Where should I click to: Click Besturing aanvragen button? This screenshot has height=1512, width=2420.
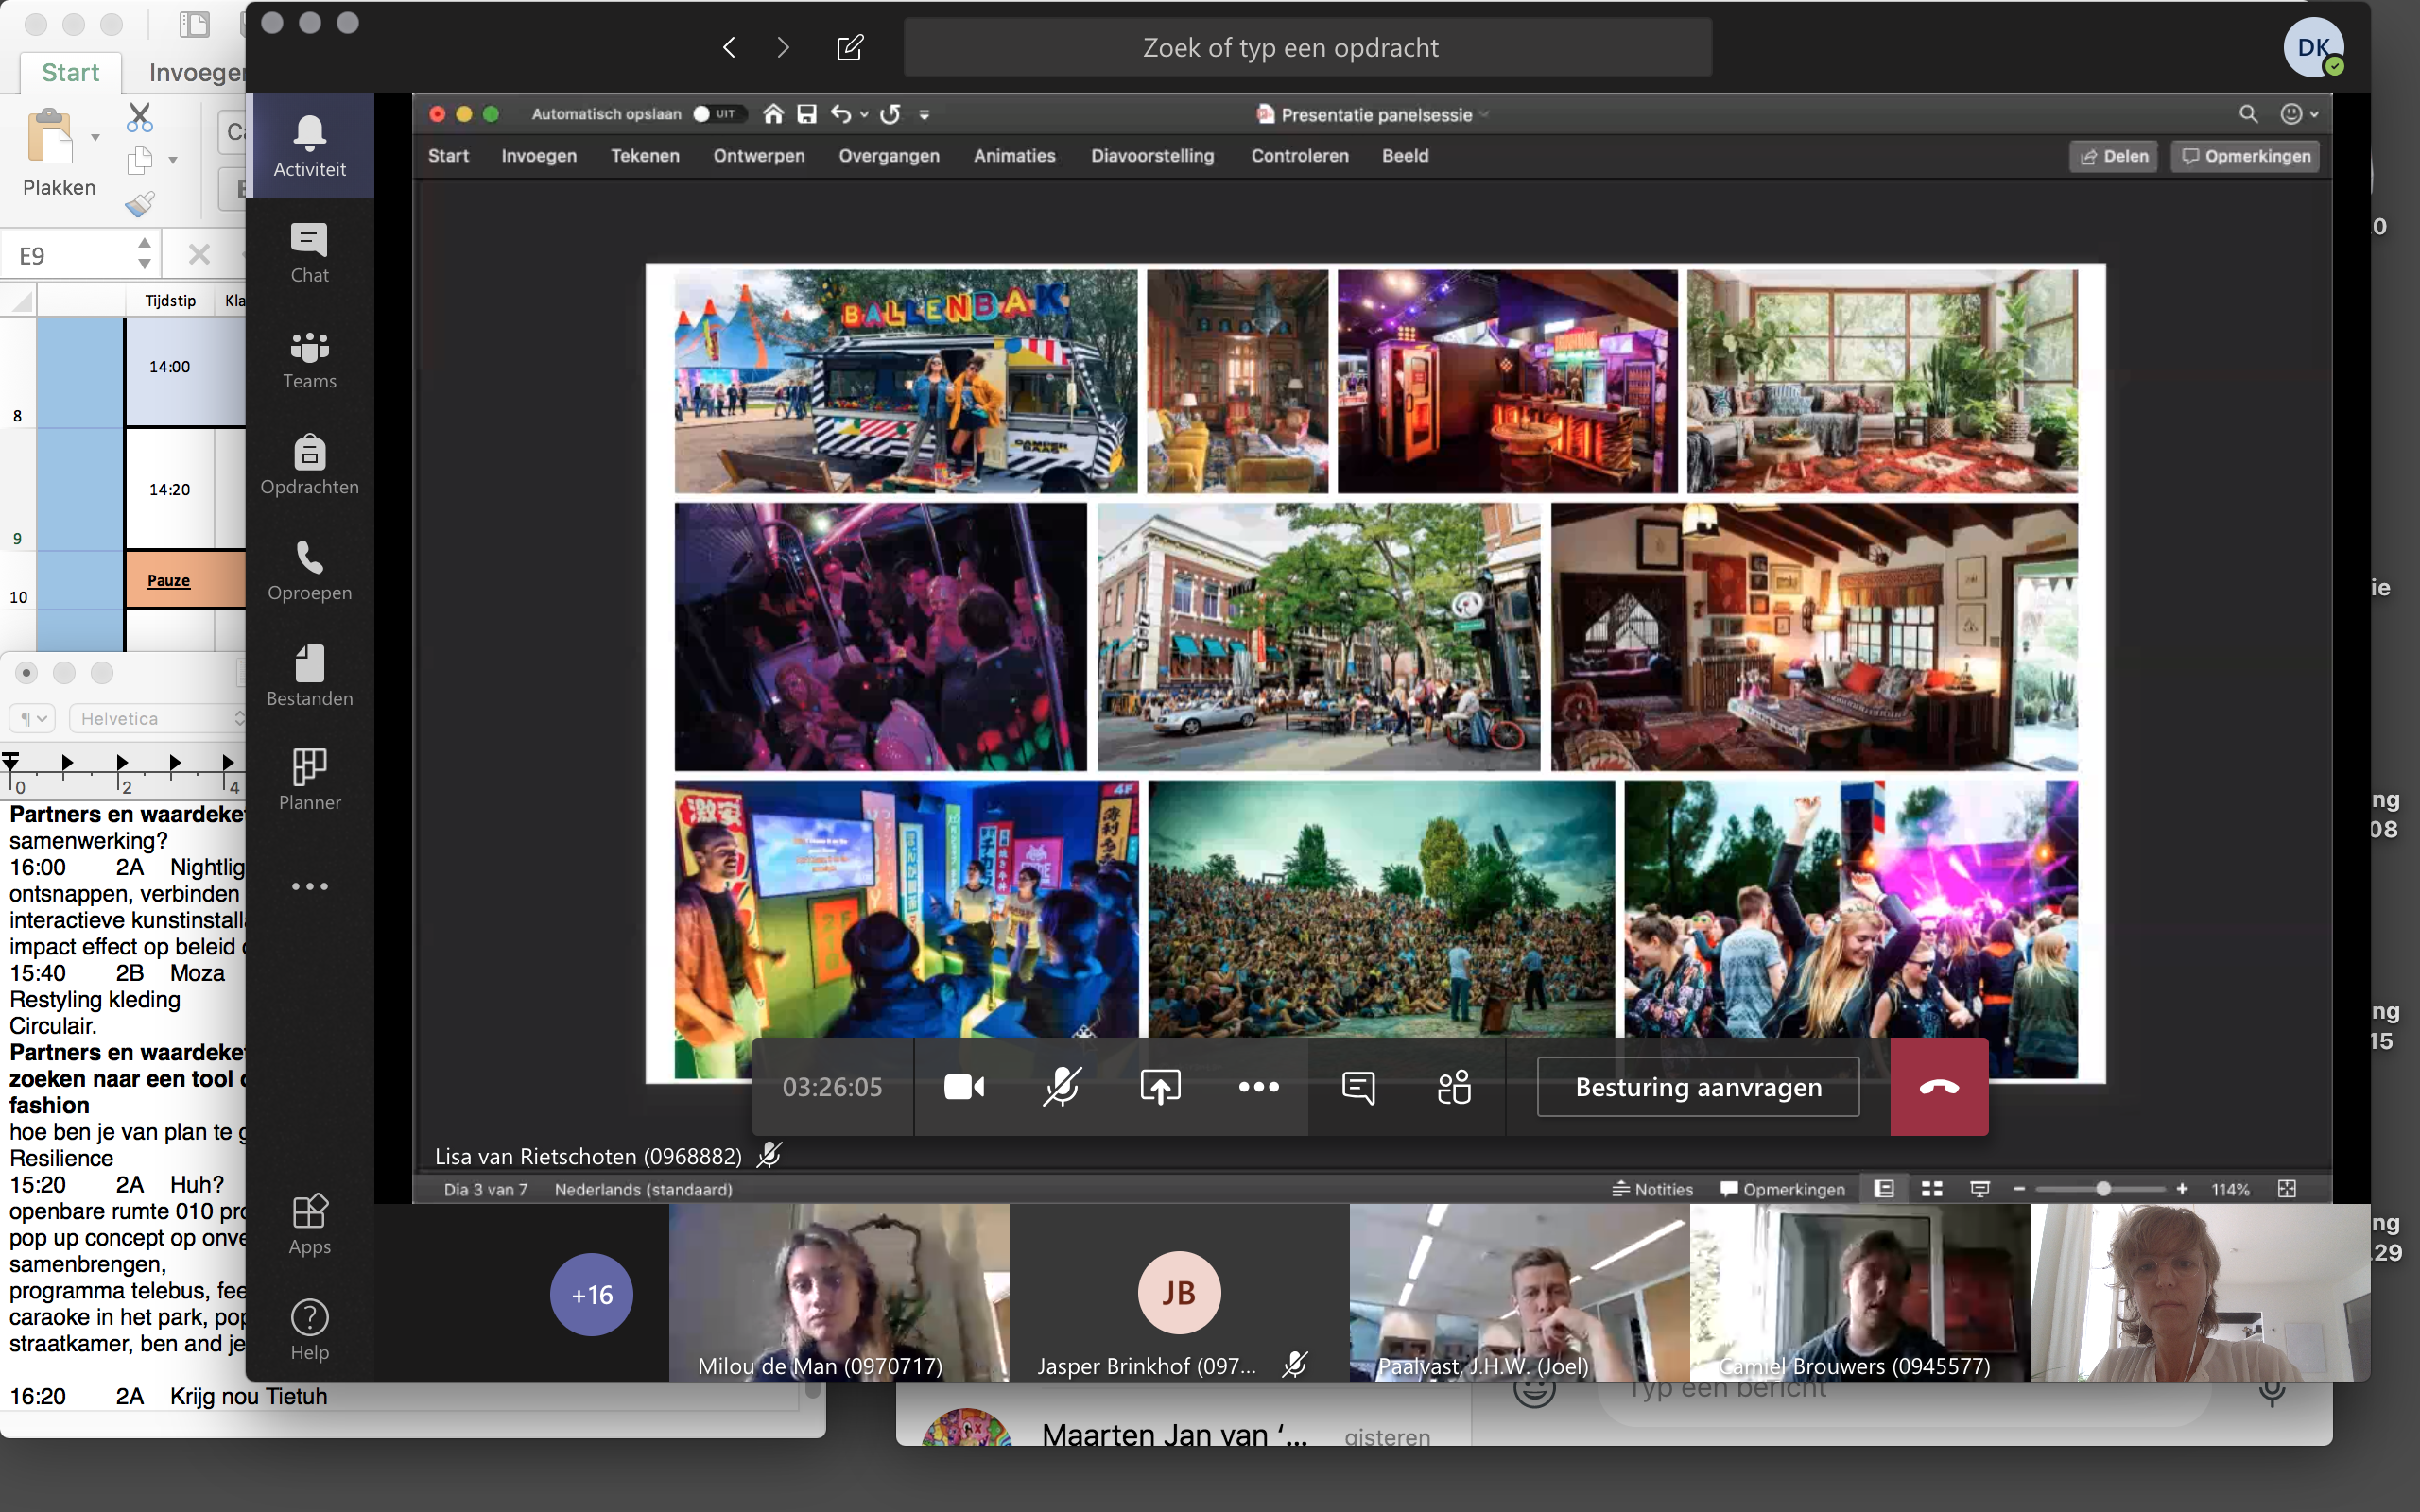pyautogui.click(x=1698, y=1087)
